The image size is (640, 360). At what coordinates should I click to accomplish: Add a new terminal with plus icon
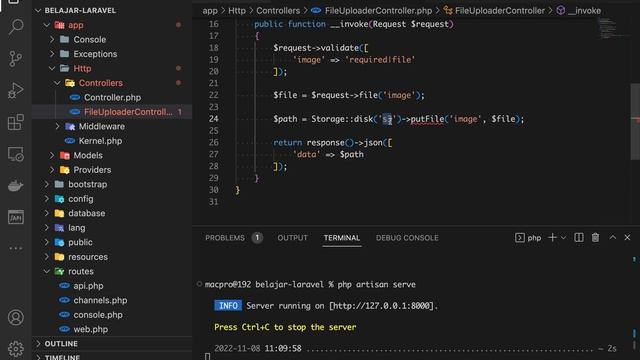pyautogui.click(x=552, y=238)
